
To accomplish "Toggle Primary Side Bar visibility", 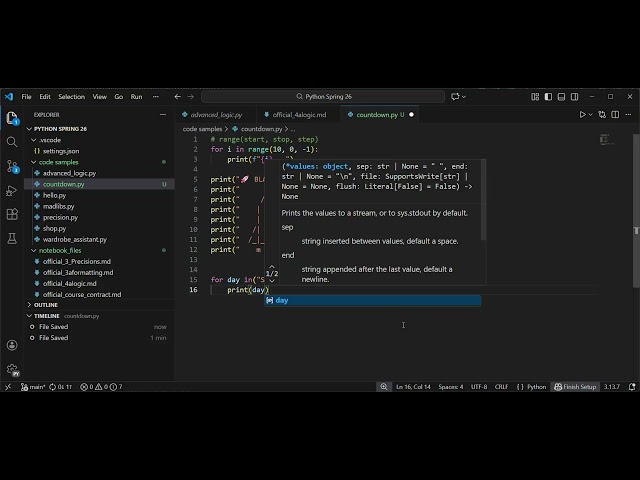I will [x=548, y=97].
